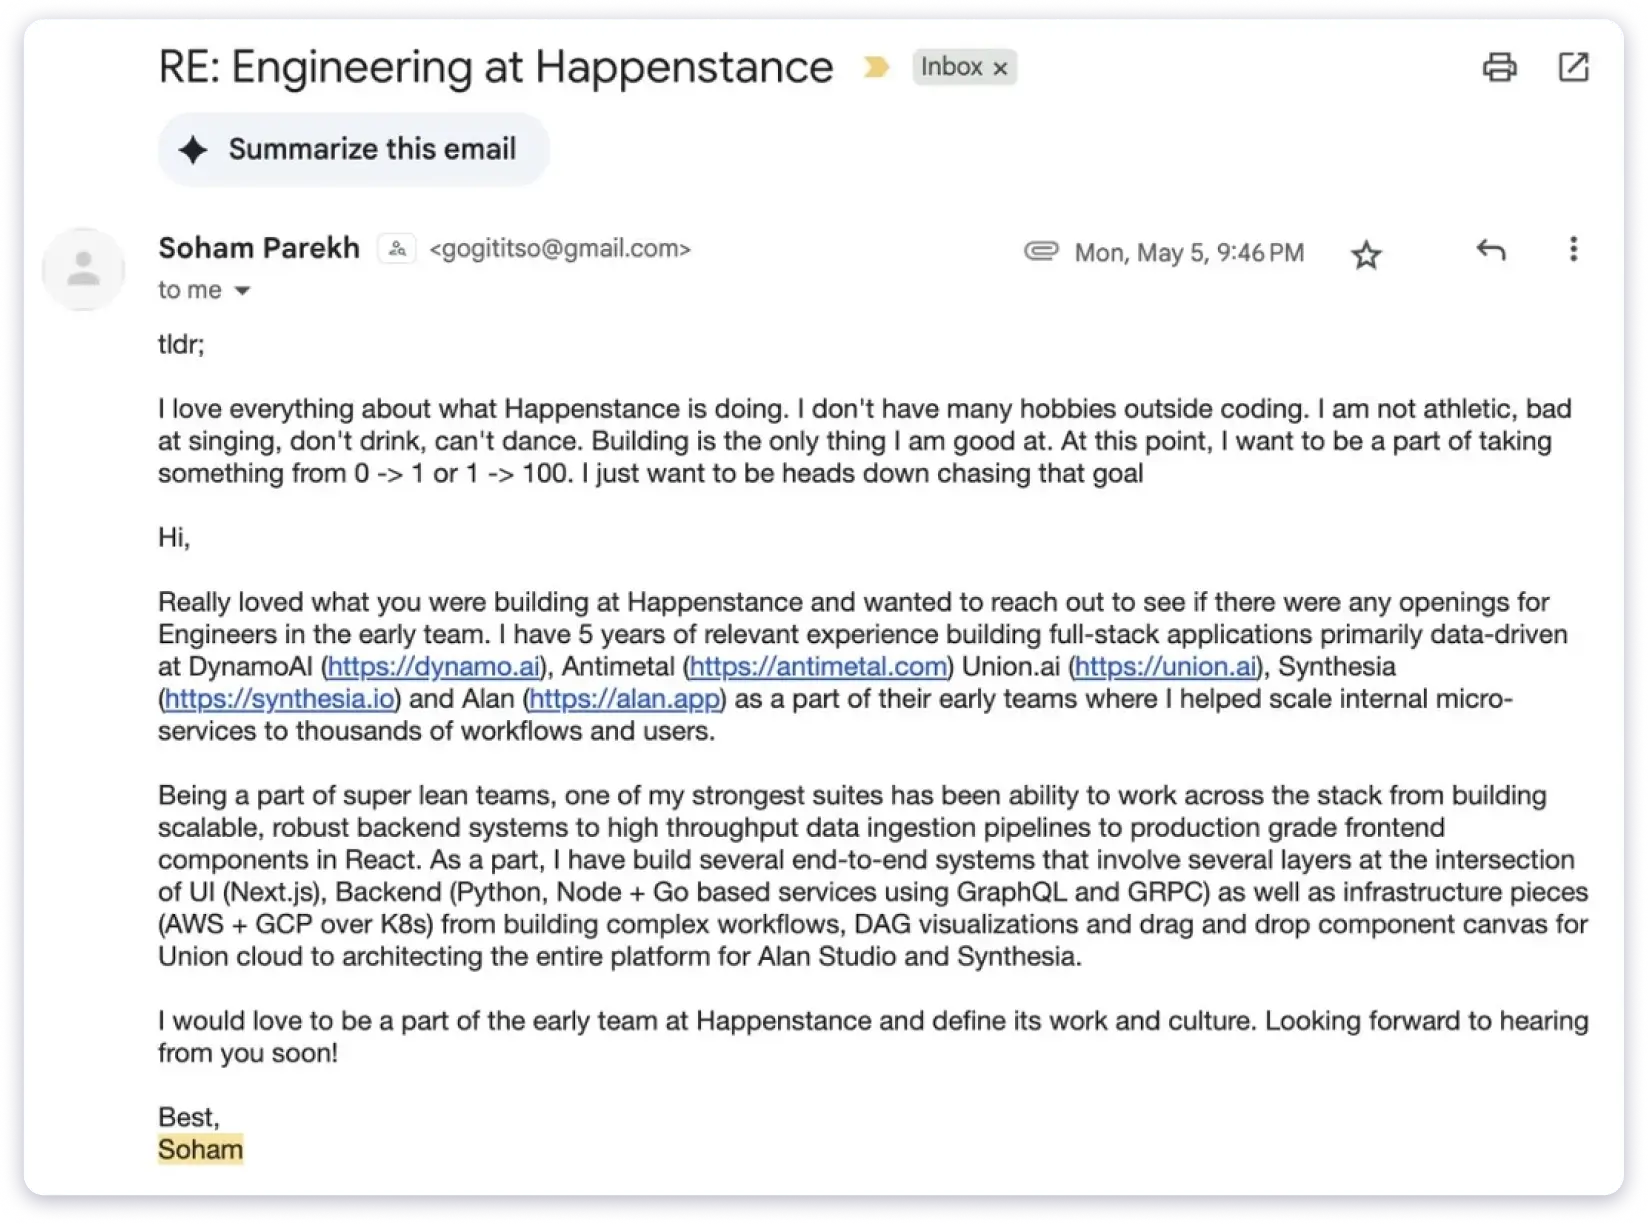Click the timestamp Mon, May 5, 9:46 PM

1188,252
